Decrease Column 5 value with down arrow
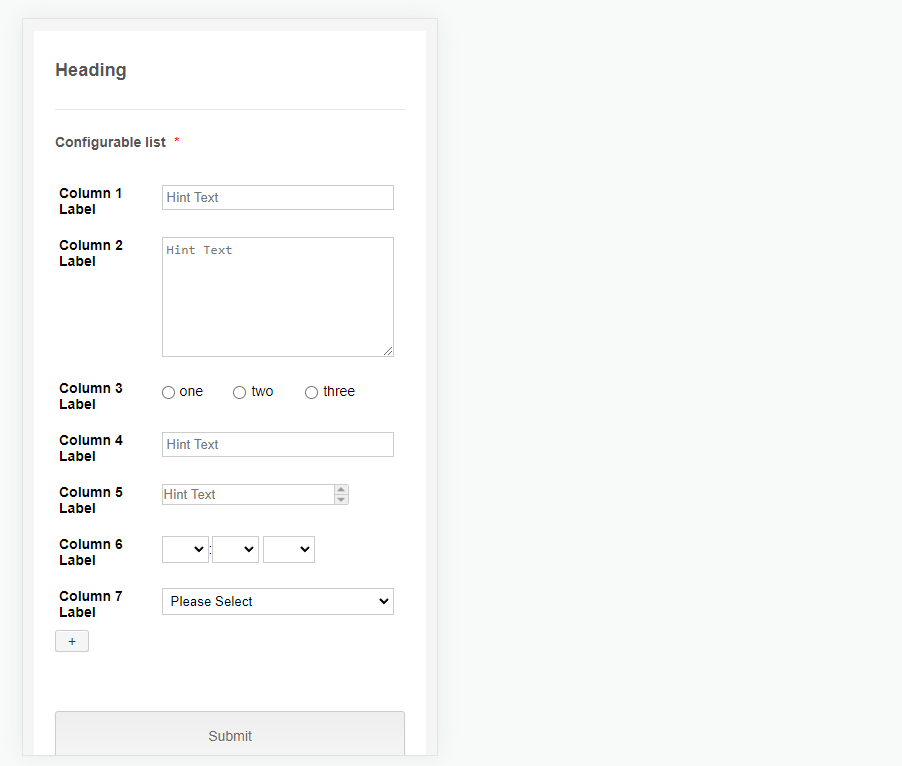 [x=341, y=499]
